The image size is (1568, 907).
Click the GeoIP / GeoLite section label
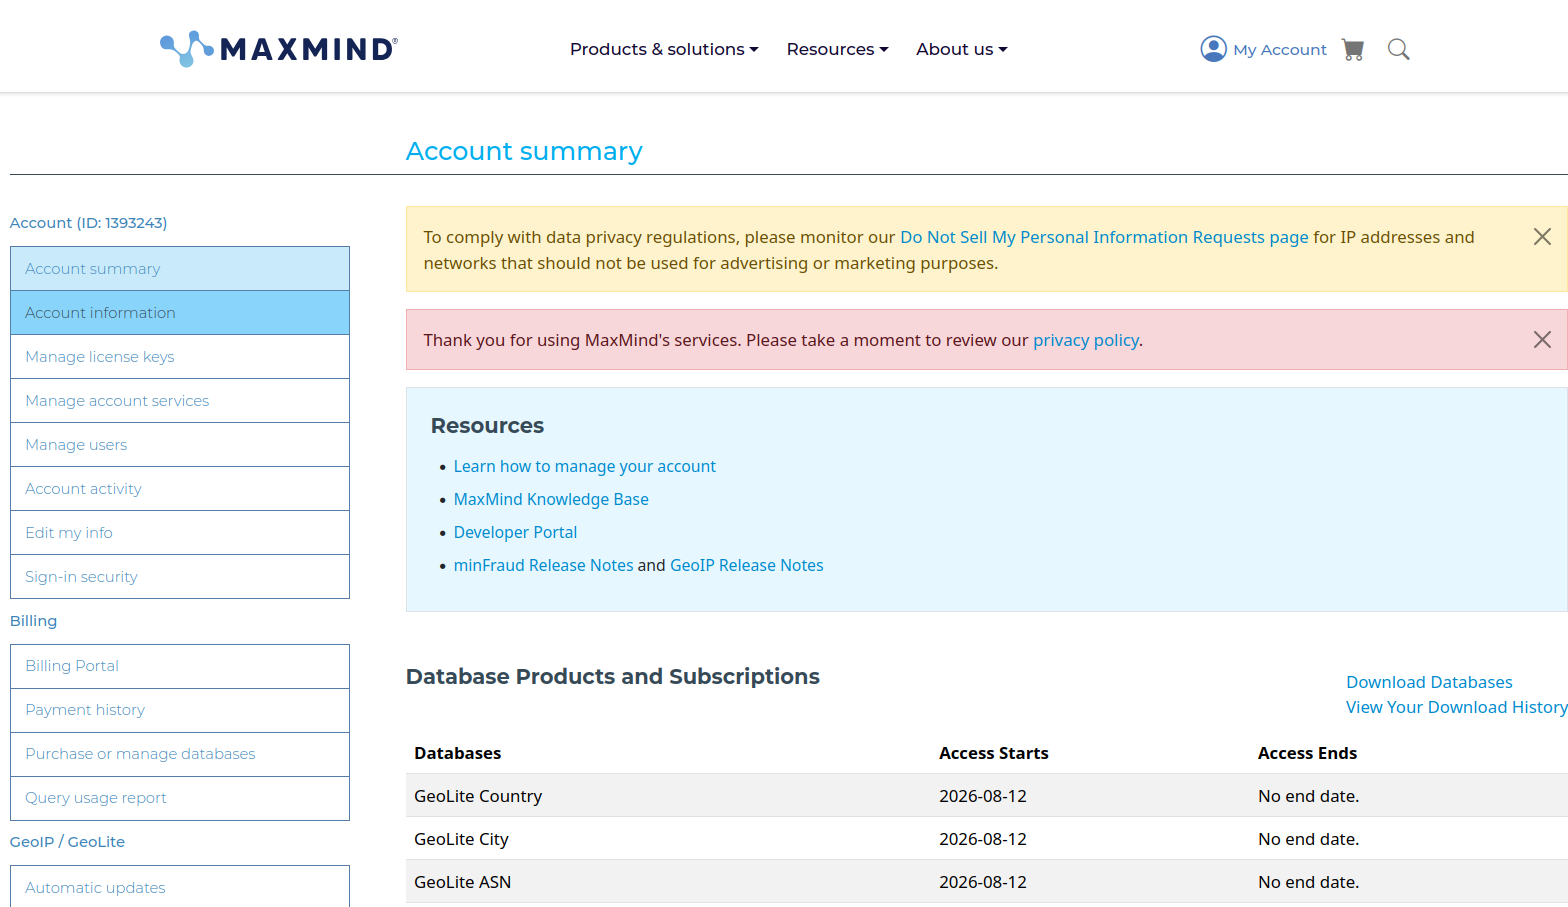point(67,842)
